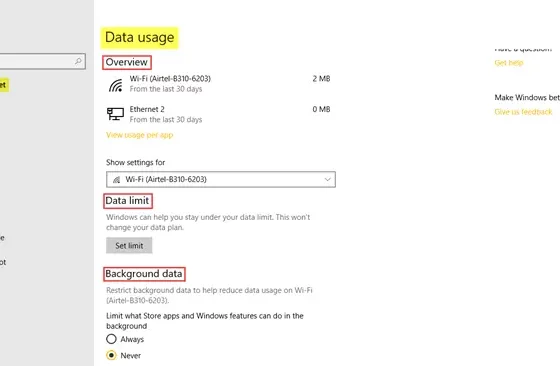Click the Wi-Fi icon inside the dropdown
The width and height of the screenshot is (560, 366).
(x=116, y=180)
